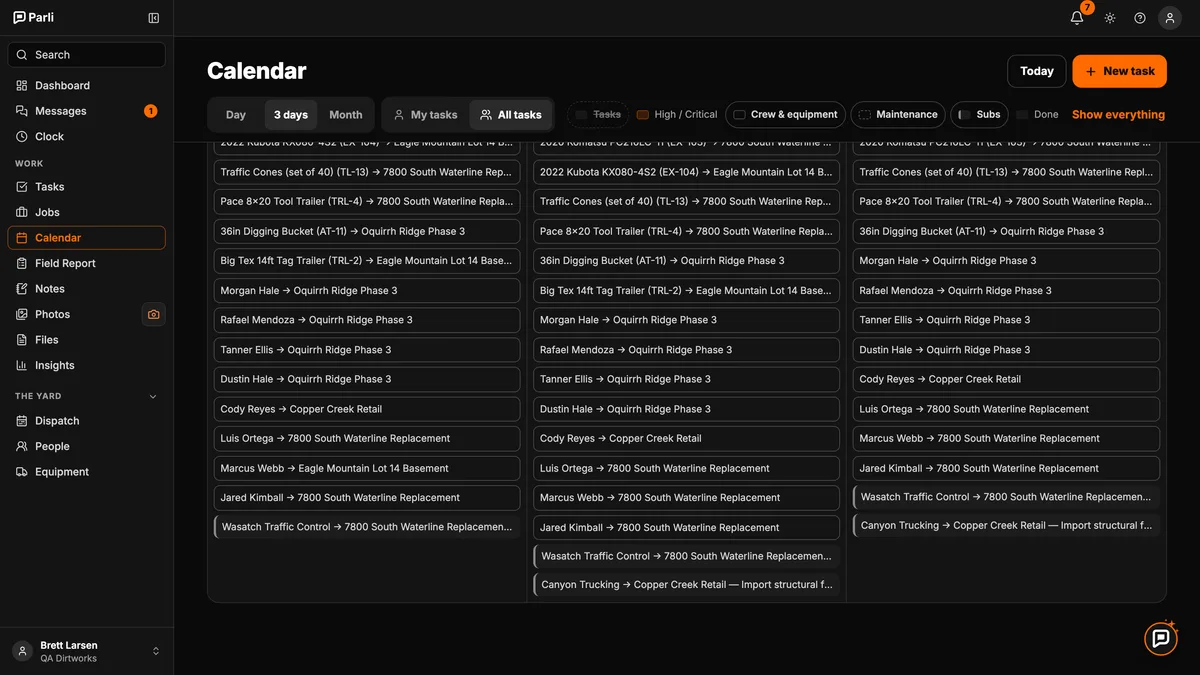This screenshot has width=1200, height=675.
Task: Click the Messages unread badge showing 1
Action: [150, 111]
